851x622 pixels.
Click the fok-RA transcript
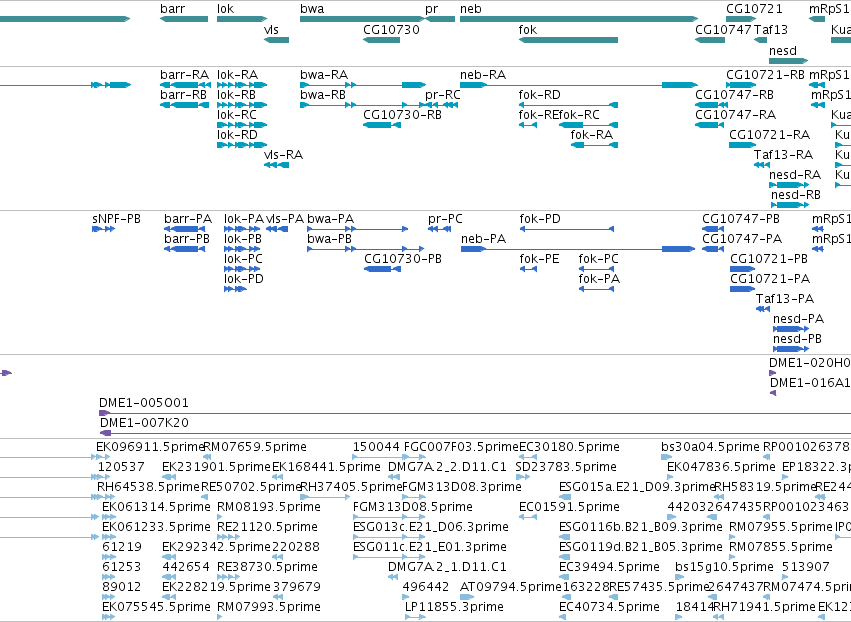coord(594,145)
